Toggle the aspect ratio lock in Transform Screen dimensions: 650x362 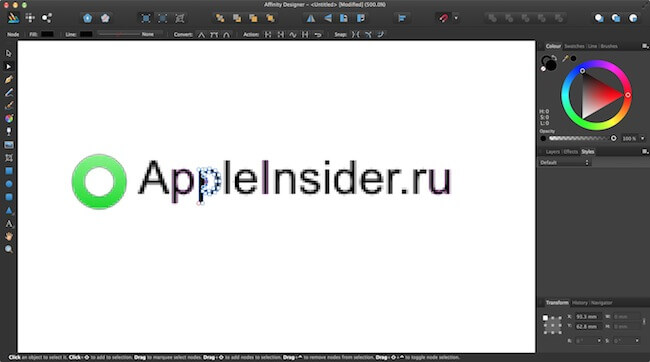coord(644,321)
